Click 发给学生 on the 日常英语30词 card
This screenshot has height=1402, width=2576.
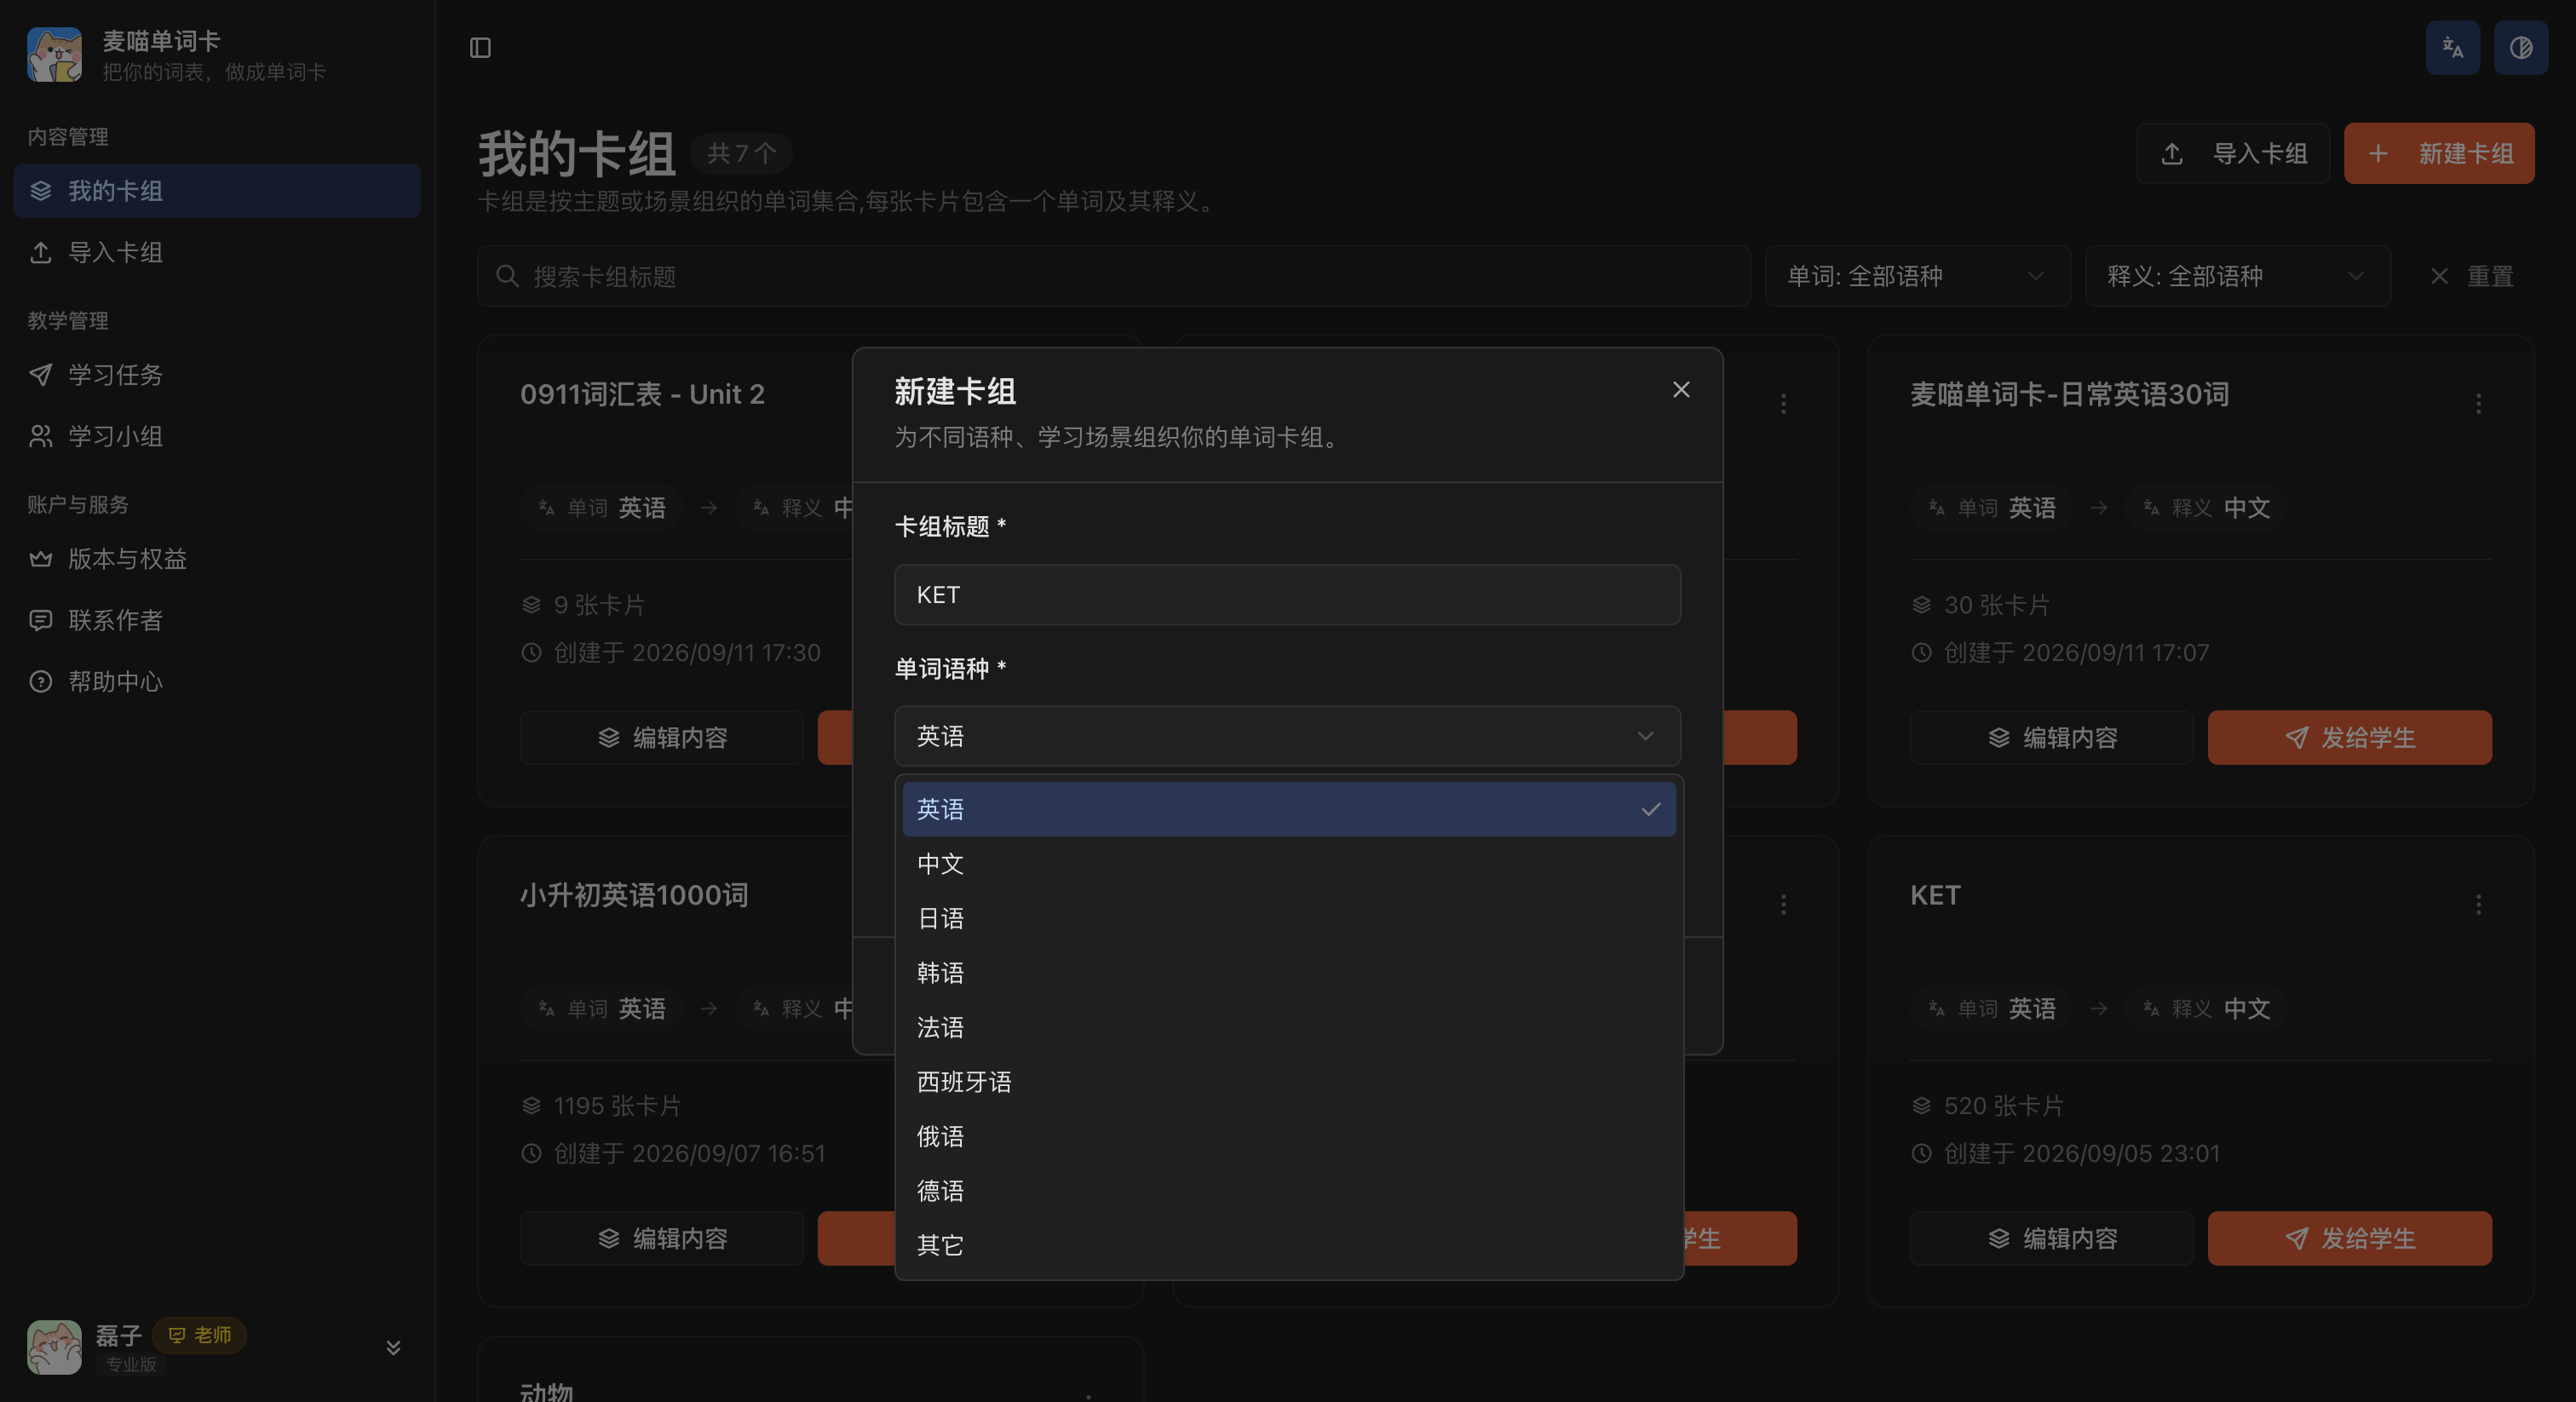point(2350,738)
